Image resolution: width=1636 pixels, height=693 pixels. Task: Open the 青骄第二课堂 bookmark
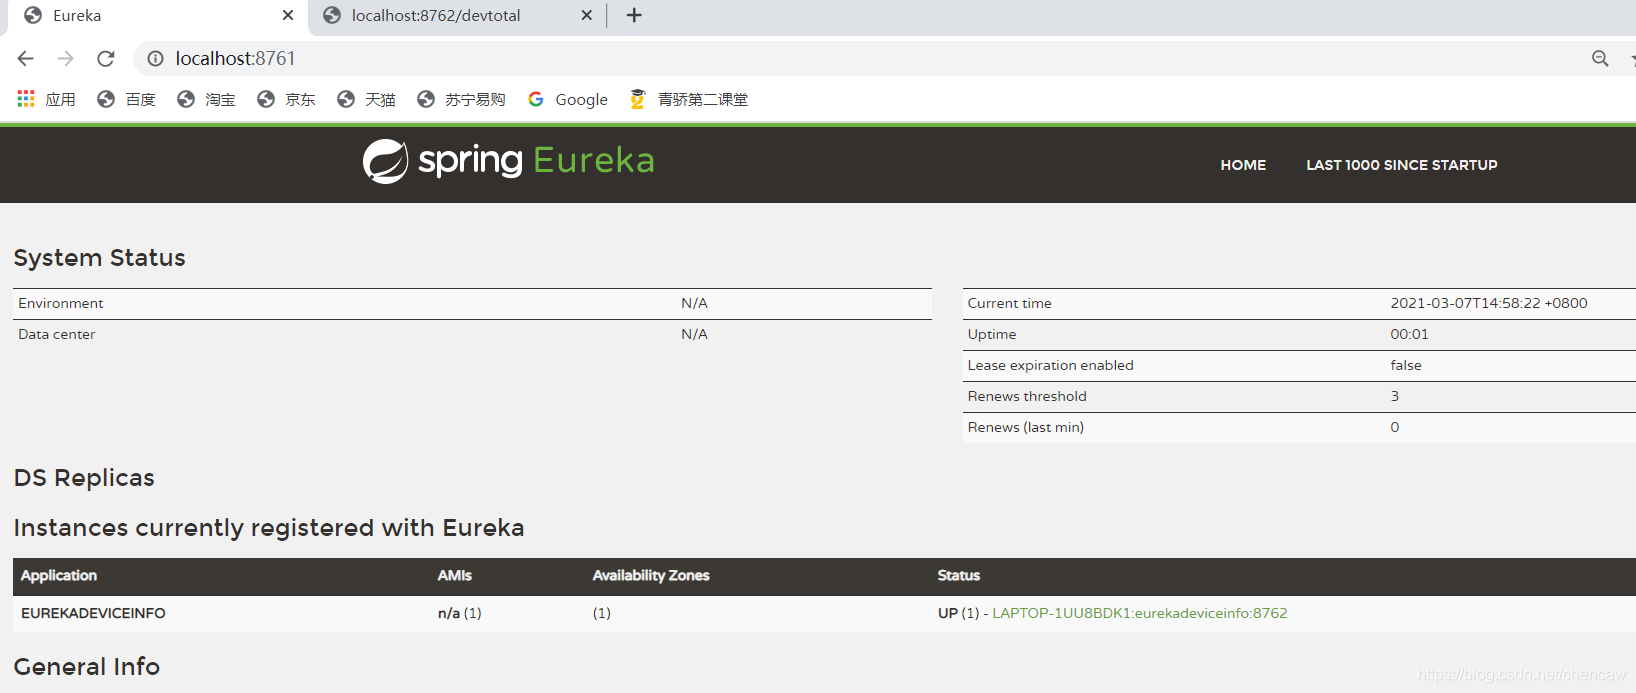pos(689,99)
